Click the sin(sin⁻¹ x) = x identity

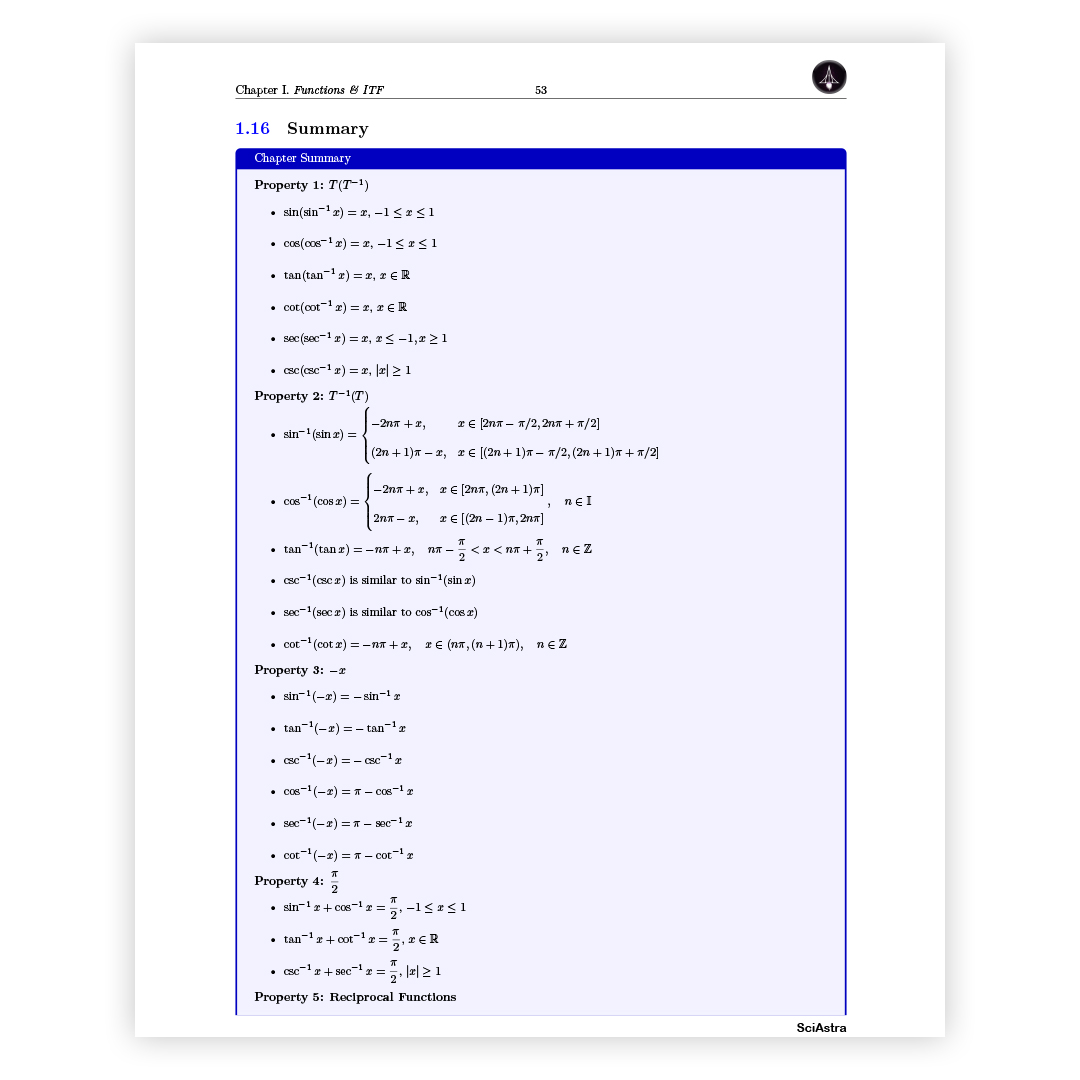[358, 212]
